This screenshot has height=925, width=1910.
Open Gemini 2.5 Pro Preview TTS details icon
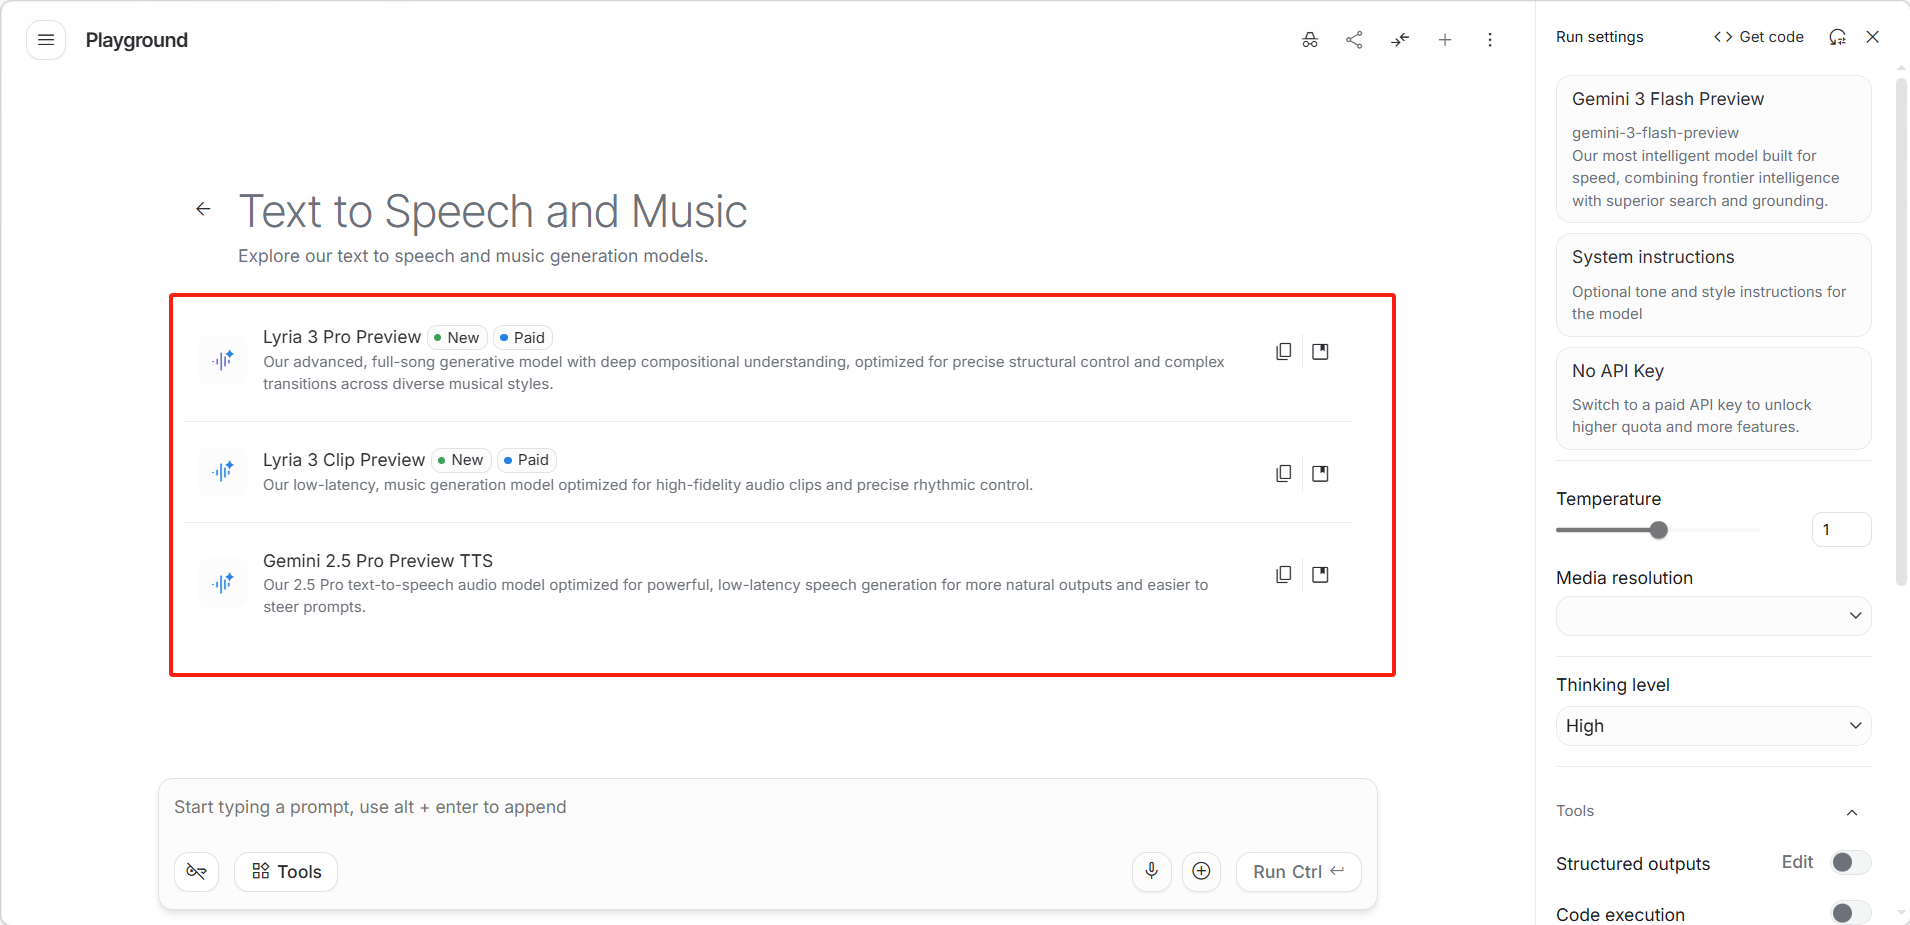pos(1320,575)
